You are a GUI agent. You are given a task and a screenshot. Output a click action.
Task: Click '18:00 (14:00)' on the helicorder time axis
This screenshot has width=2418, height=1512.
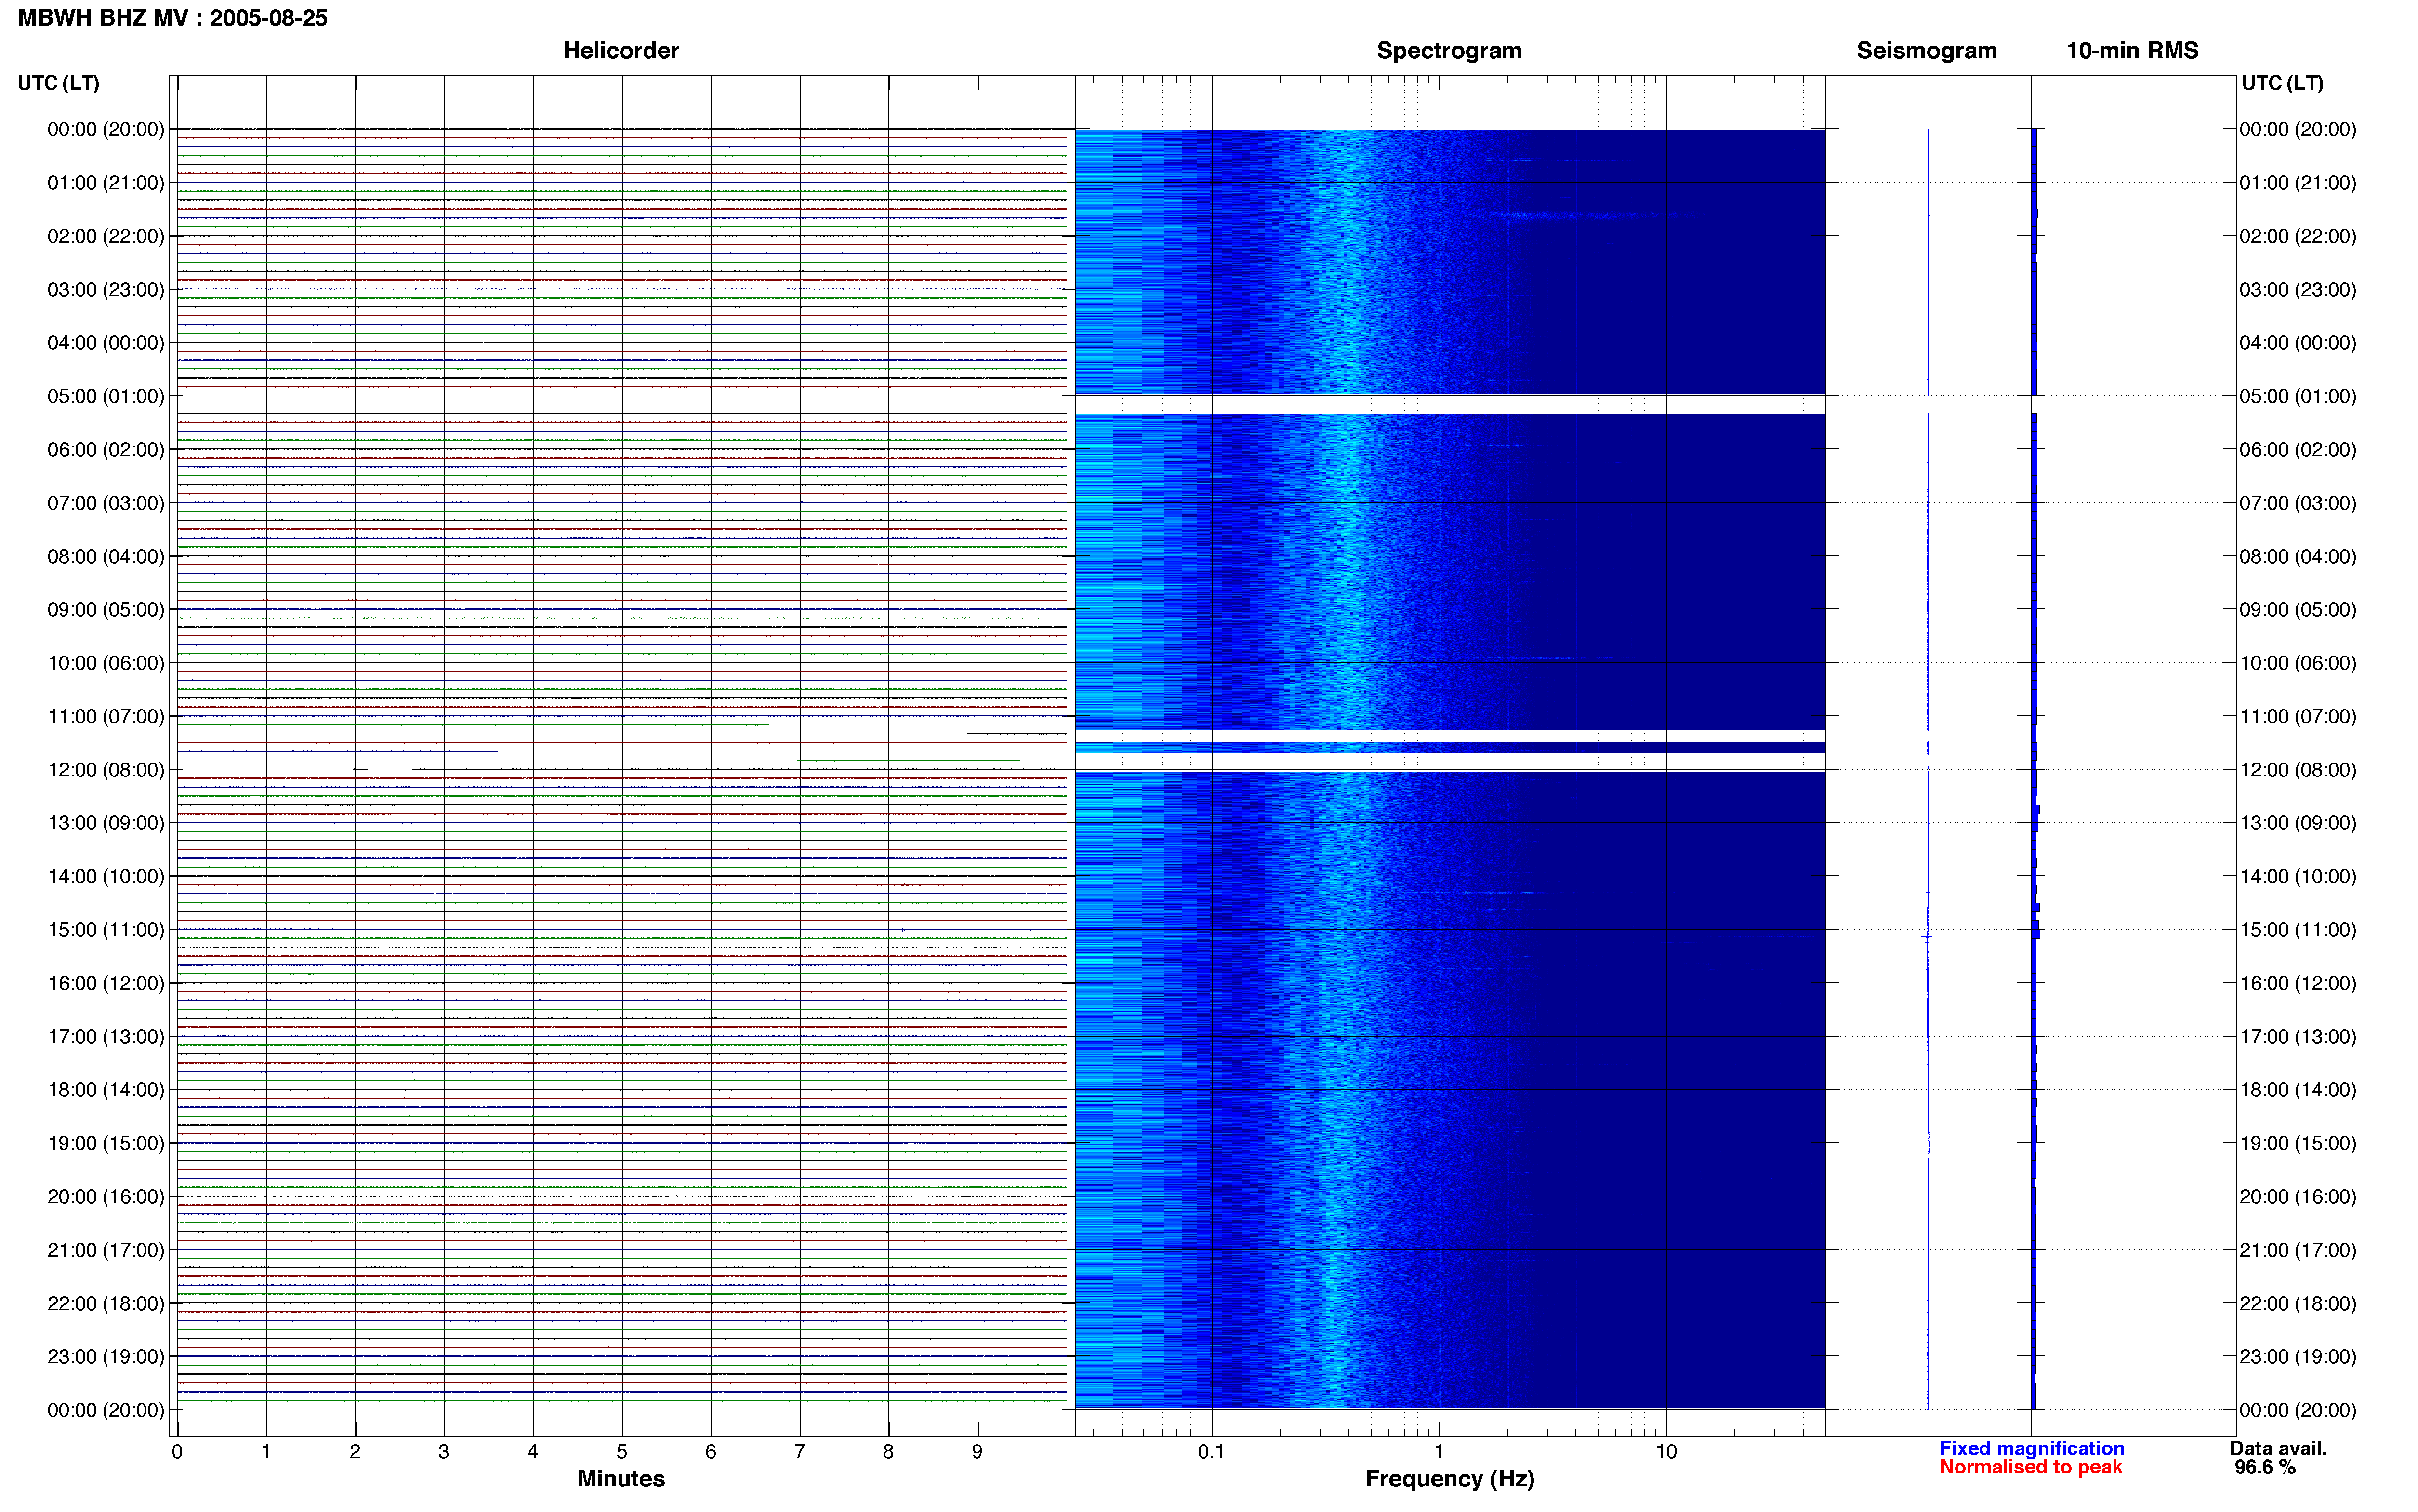106,1090
